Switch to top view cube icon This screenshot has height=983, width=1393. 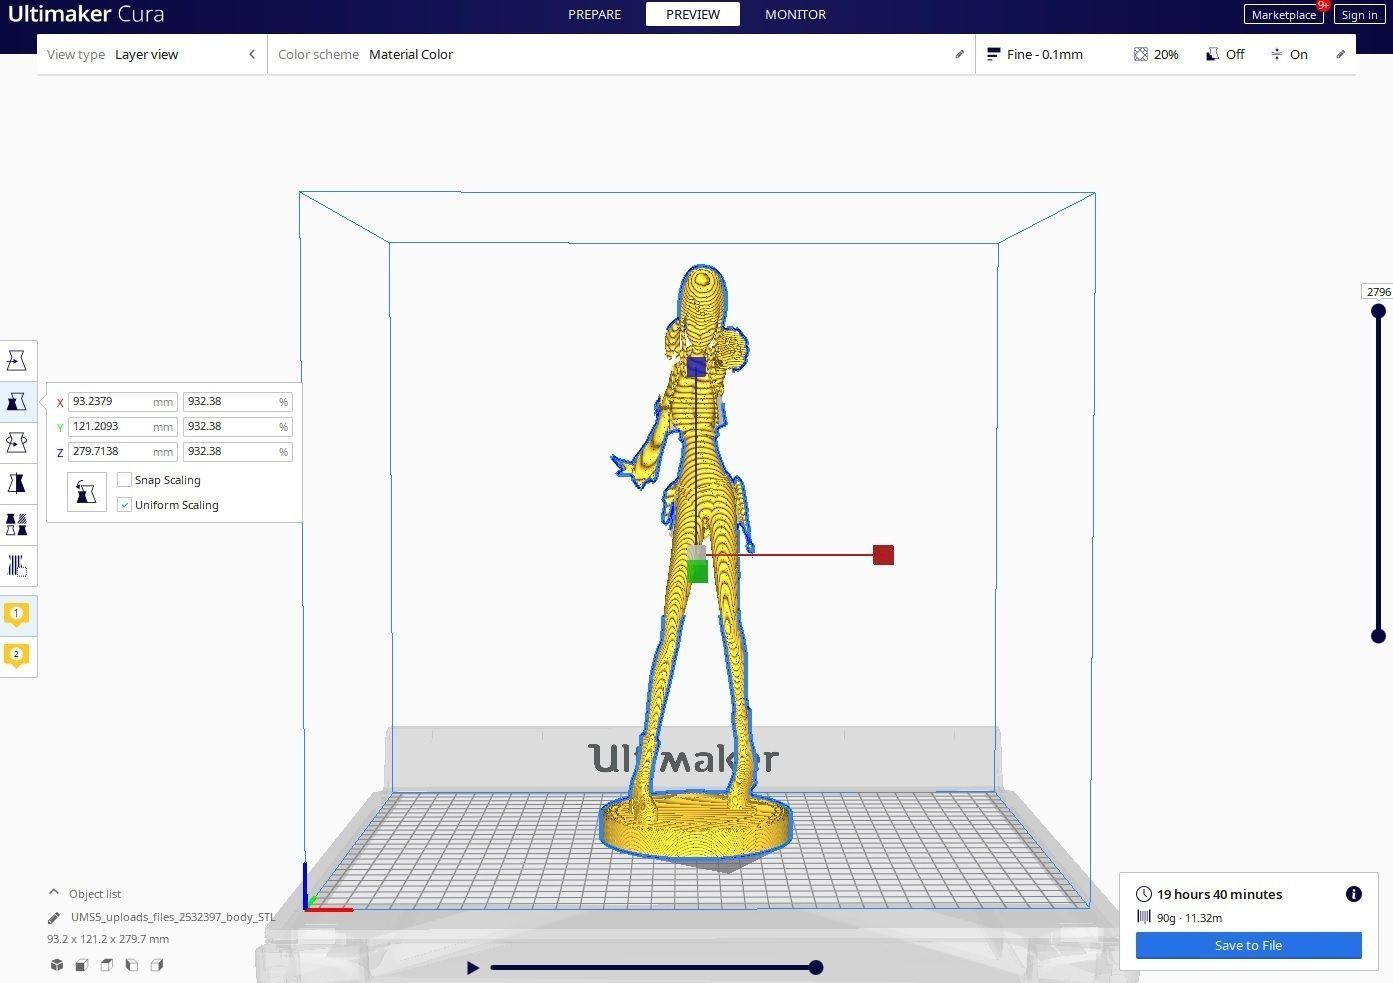tap(107, 965)
